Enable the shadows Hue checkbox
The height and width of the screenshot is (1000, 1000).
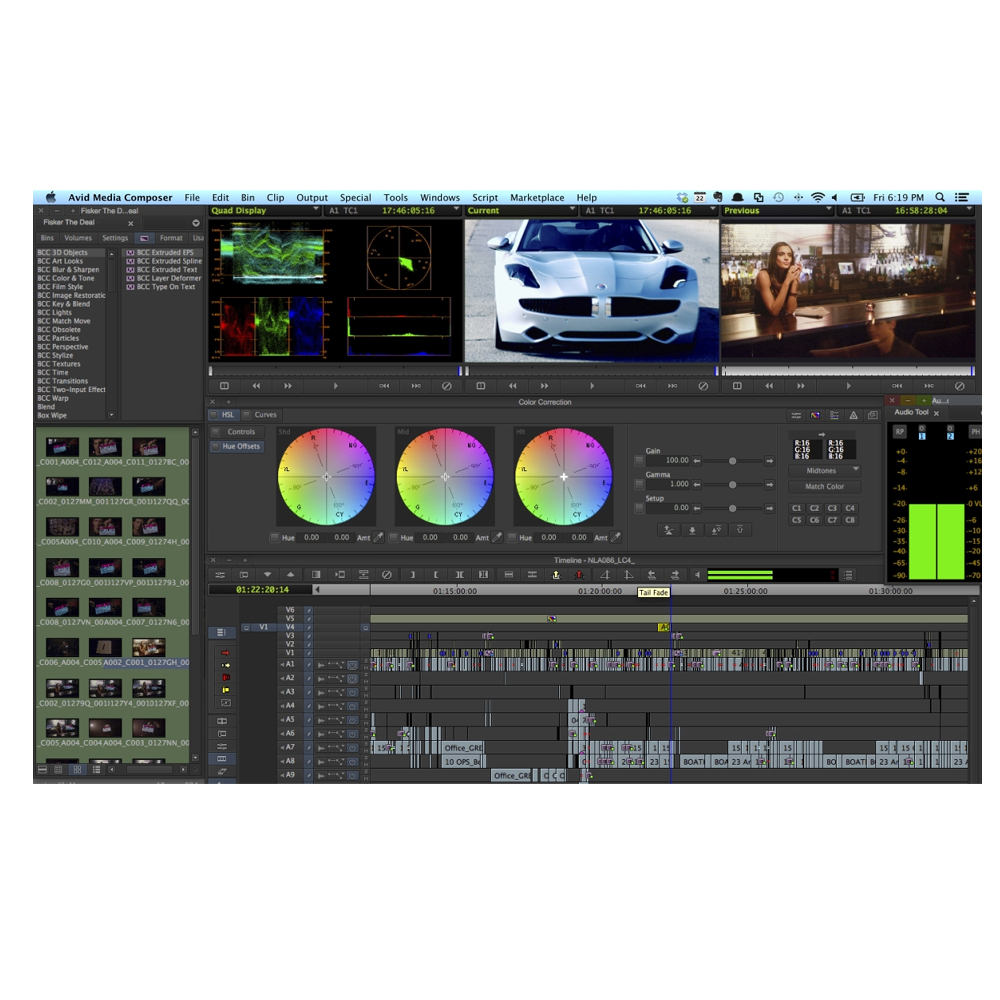click(x=274, y=537)
